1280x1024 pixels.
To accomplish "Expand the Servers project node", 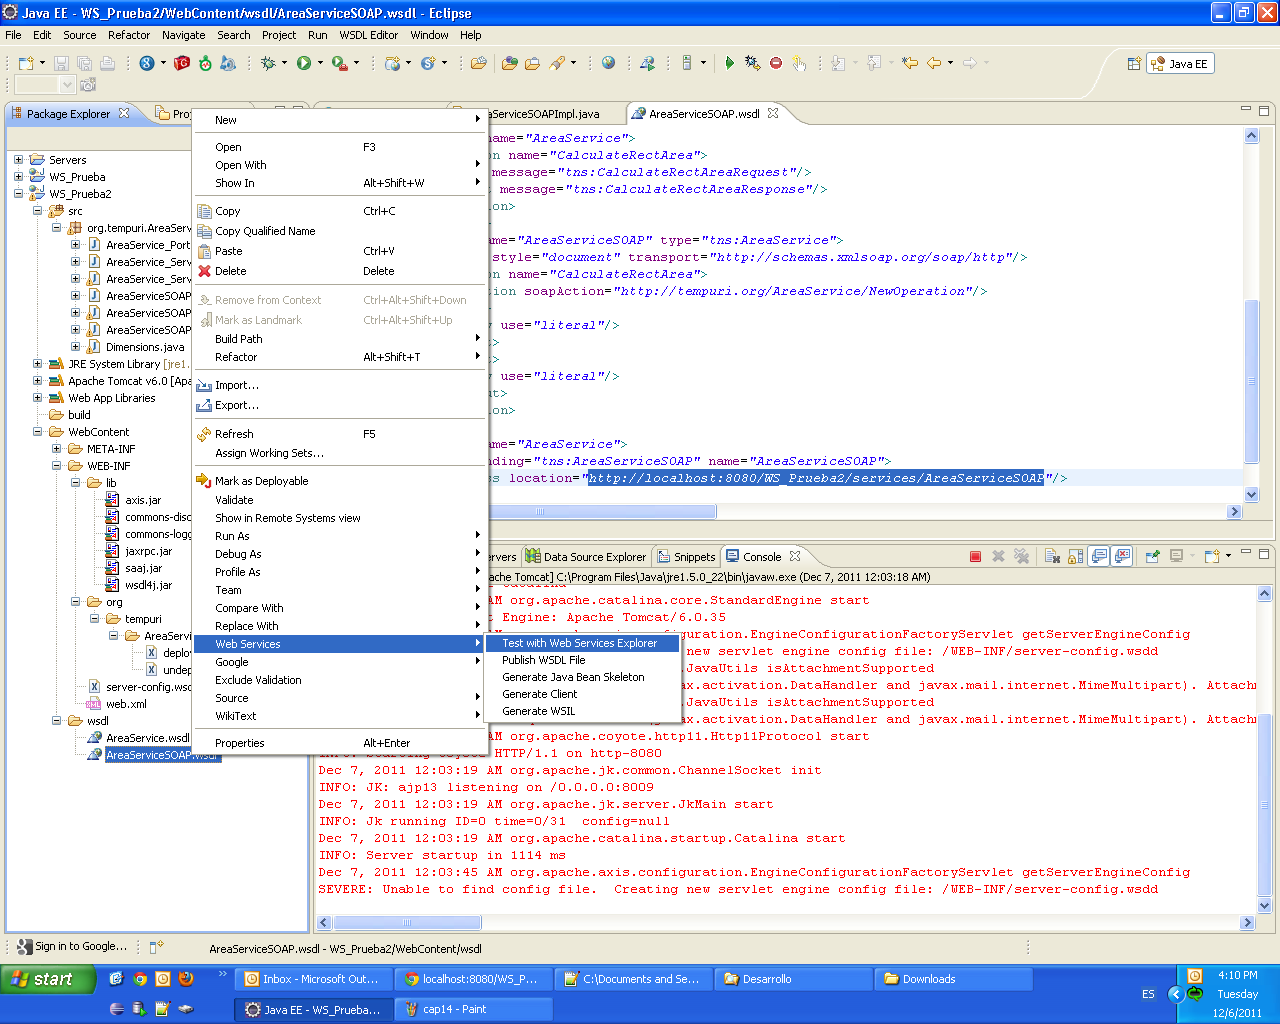I will pos(18,160).
